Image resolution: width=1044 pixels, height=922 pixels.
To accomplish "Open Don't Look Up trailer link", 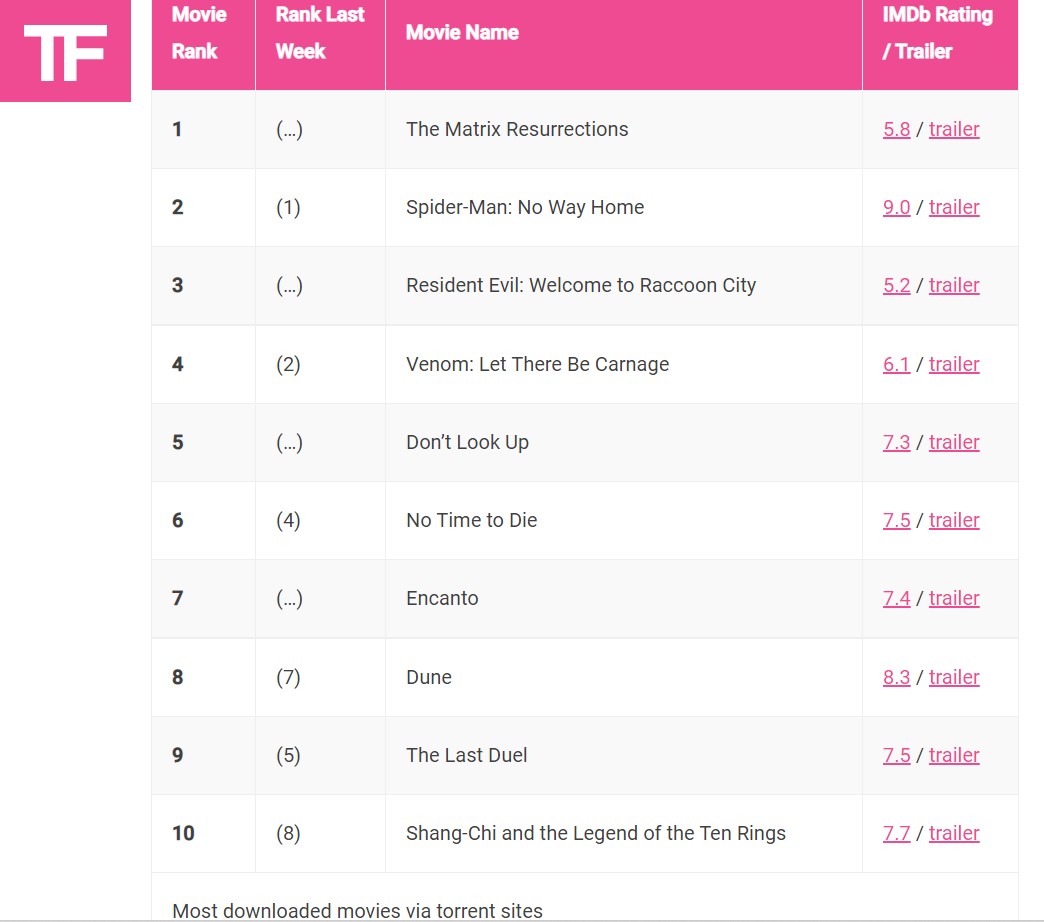I will pos(954,442).
